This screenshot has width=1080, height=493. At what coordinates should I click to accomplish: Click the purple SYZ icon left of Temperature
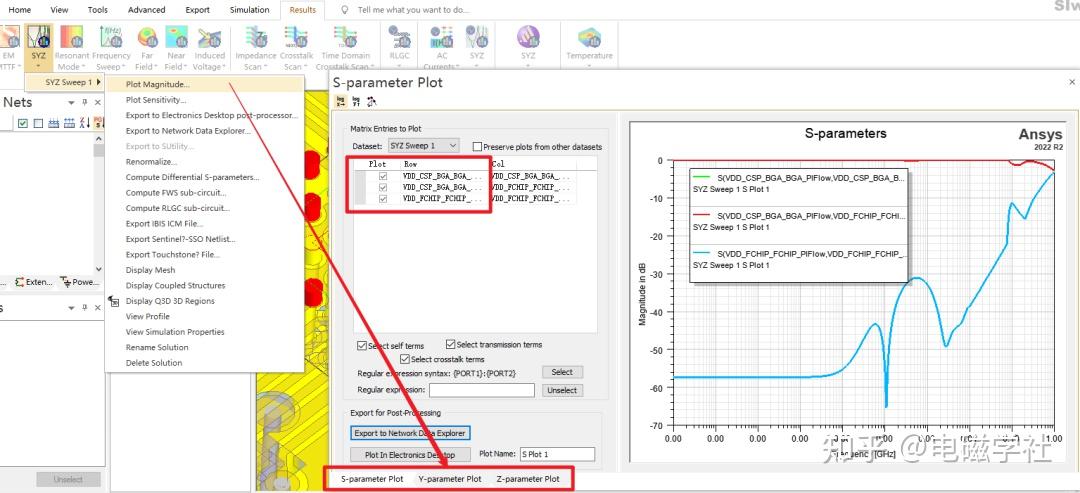pos(528,37)
